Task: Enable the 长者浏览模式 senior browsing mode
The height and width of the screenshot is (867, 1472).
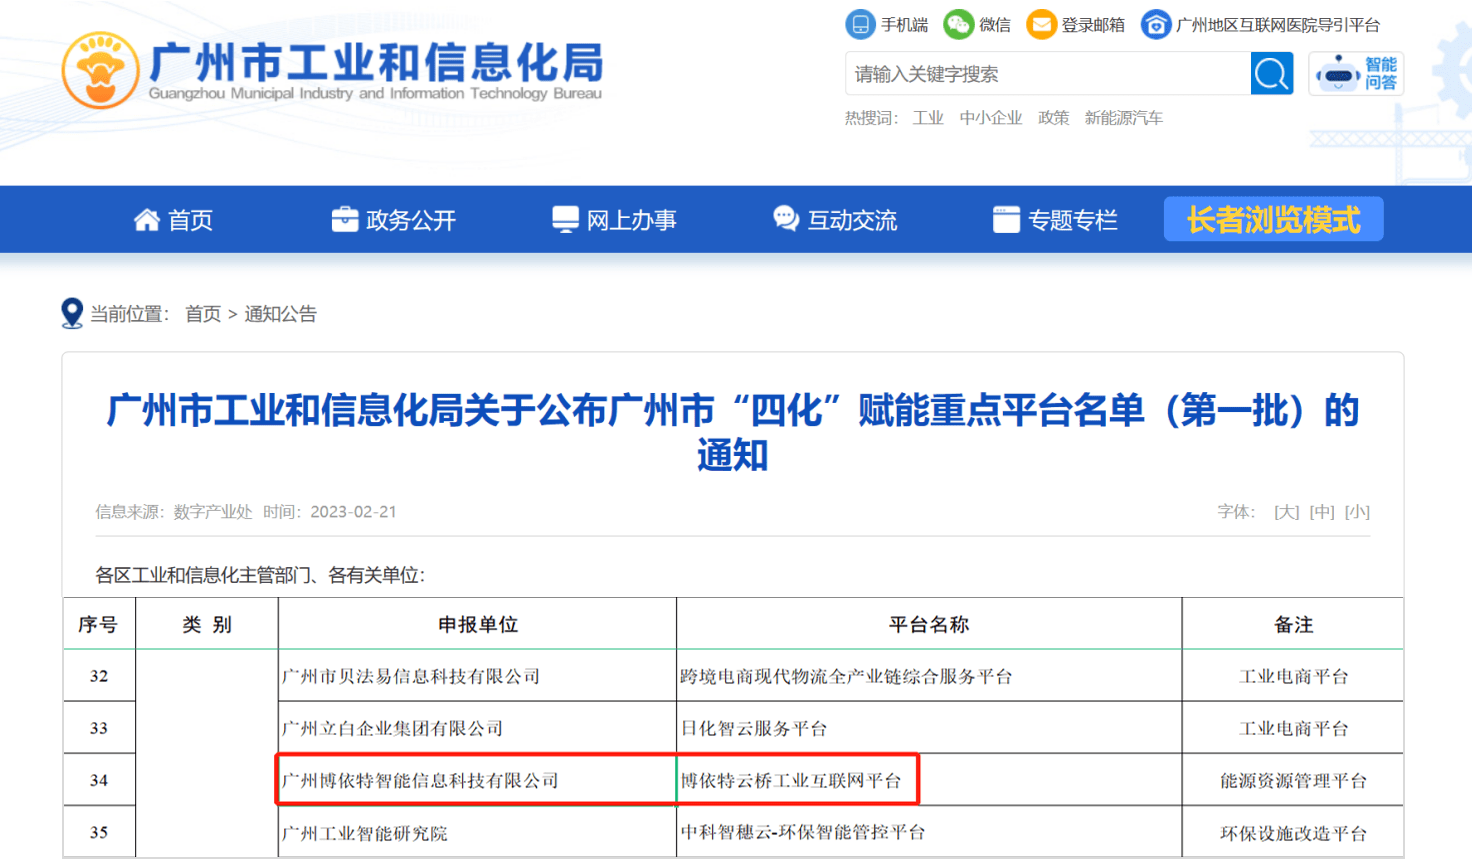Action: click(1273, 219)
